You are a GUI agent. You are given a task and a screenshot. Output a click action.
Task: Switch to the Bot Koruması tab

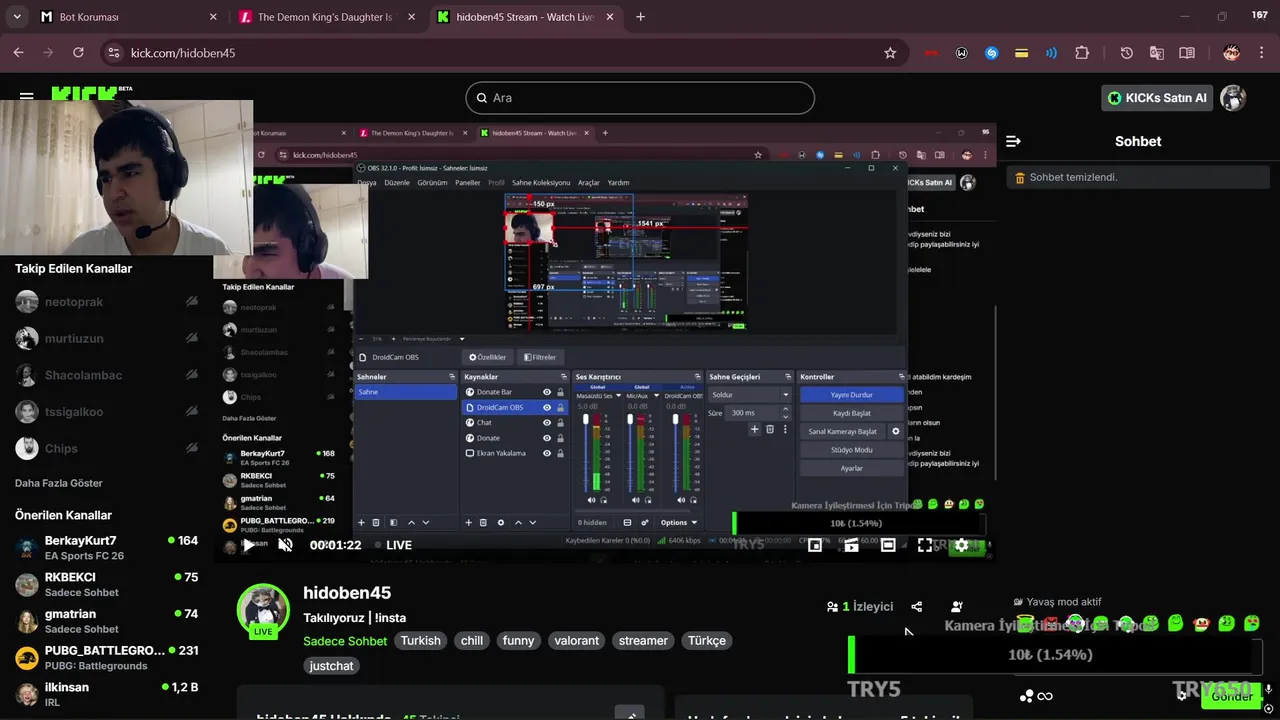click(128, 17)
